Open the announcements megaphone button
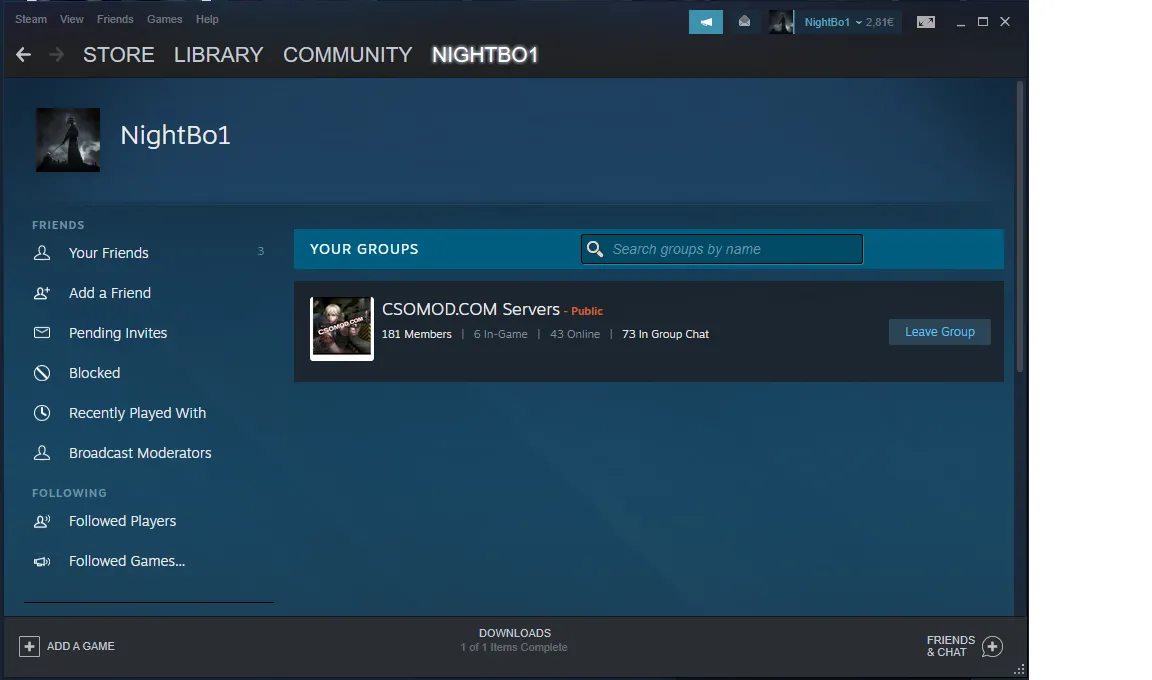This screenshot has height=680, width=1152. click(x=705, y=22)
